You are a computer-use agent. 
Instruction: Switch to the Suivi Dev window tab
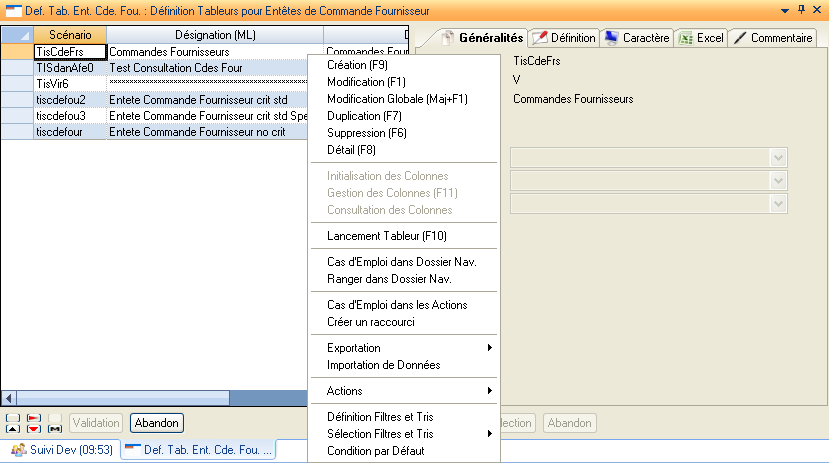coord(60,451)
